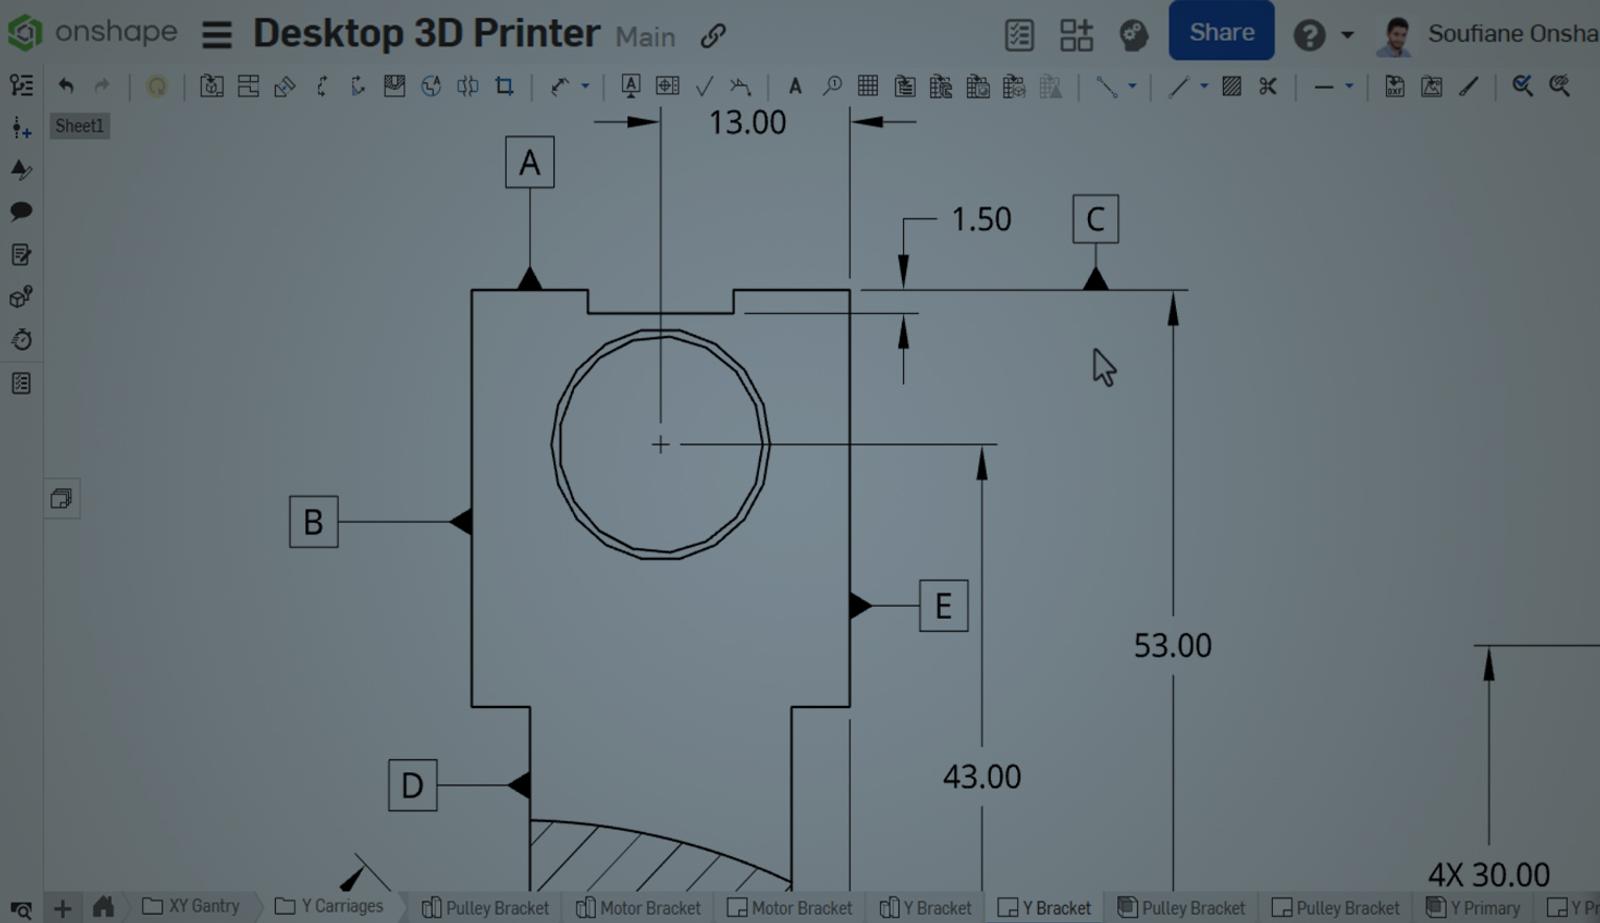The image size is (1600, 923).
Task: Click the Share button
Action: [x=1221, y=31]
